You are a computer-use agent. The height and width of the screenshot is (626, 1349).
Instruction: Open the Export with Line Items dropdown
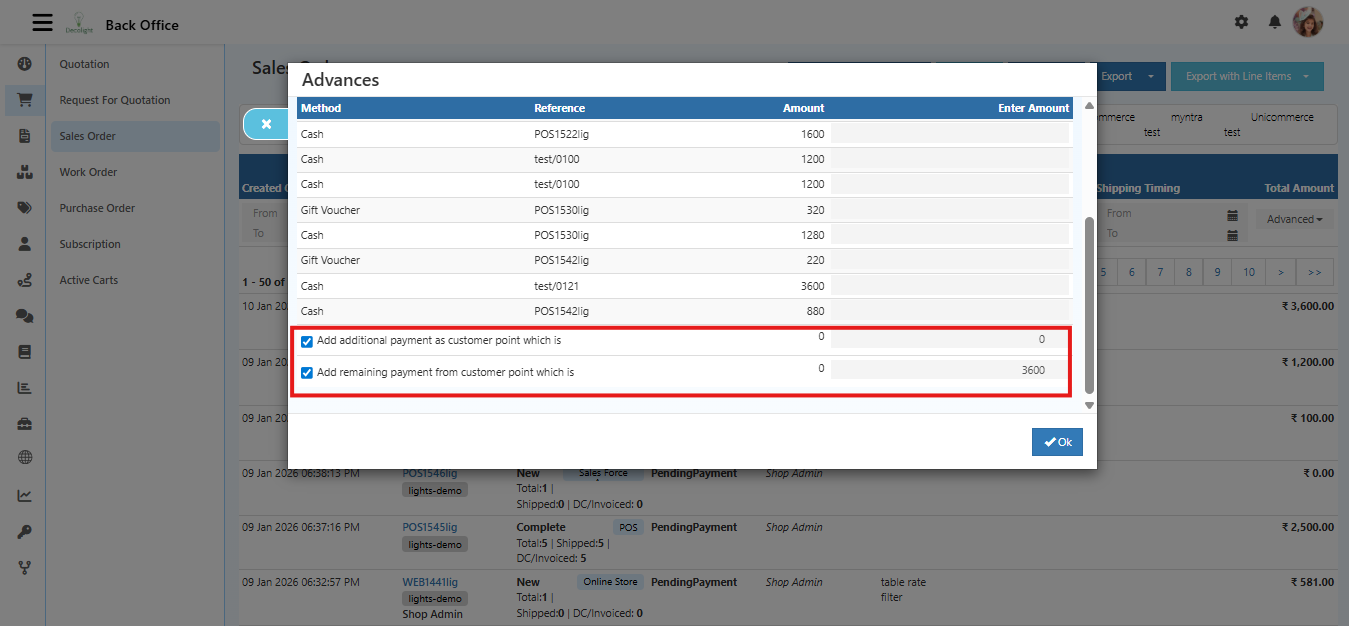click(1246, 77)
